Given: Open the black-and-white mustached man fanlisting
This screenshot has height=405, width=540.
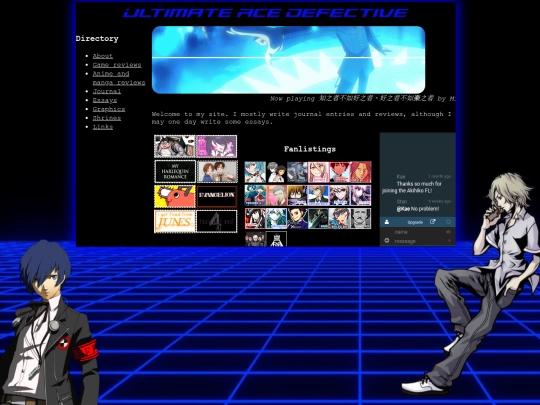Looking at the screenshot, I should [361, 218].
